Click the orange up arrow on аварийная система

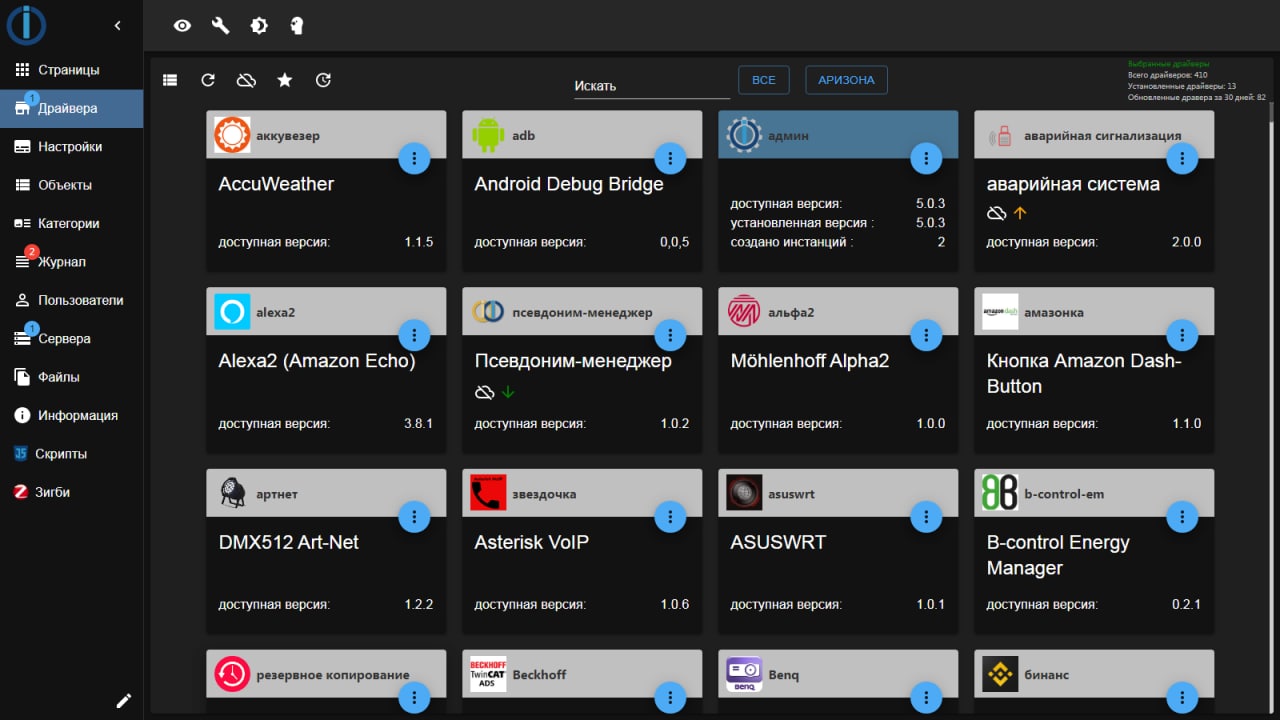(x=1020, y=213)
